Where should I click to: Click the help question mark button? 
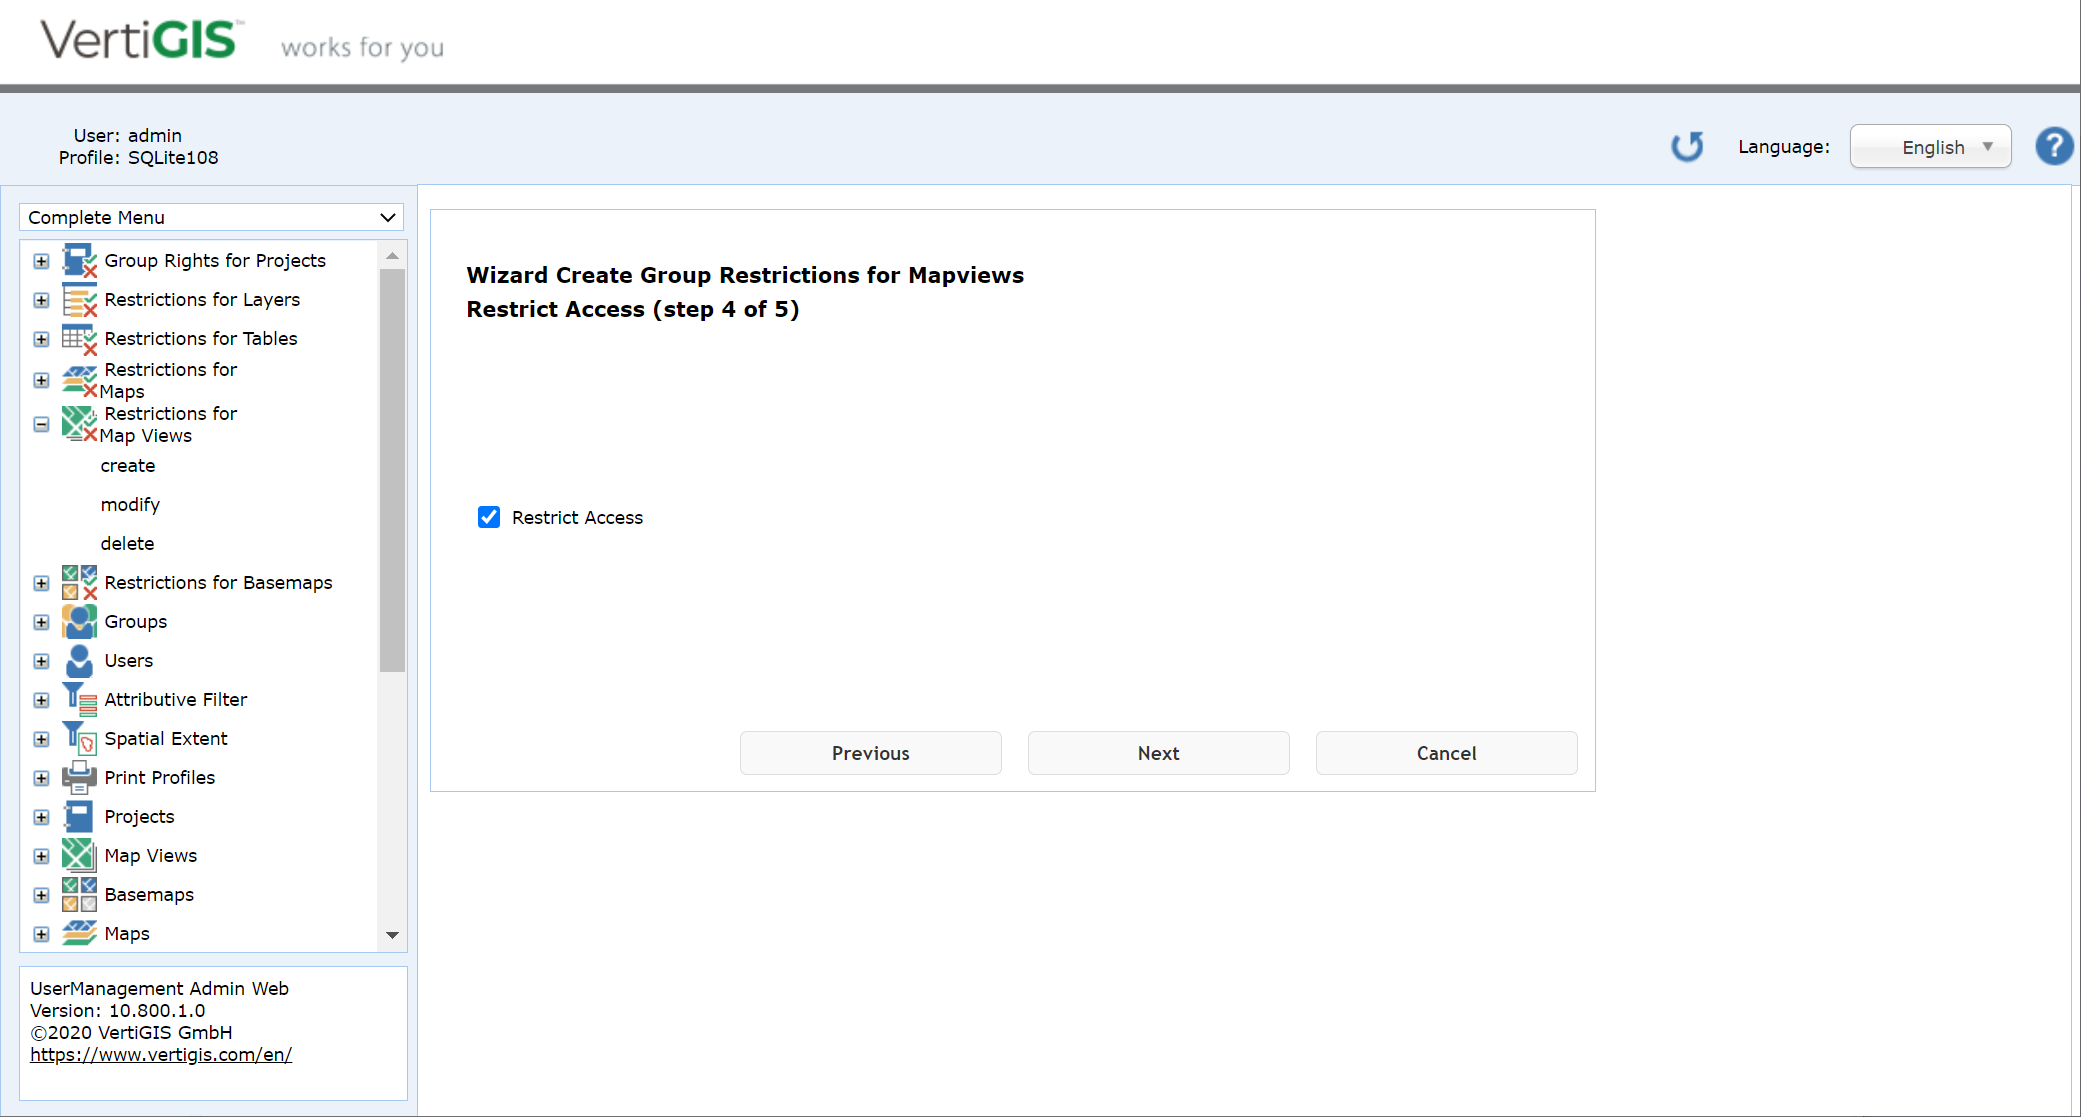tap(2055, 146)
